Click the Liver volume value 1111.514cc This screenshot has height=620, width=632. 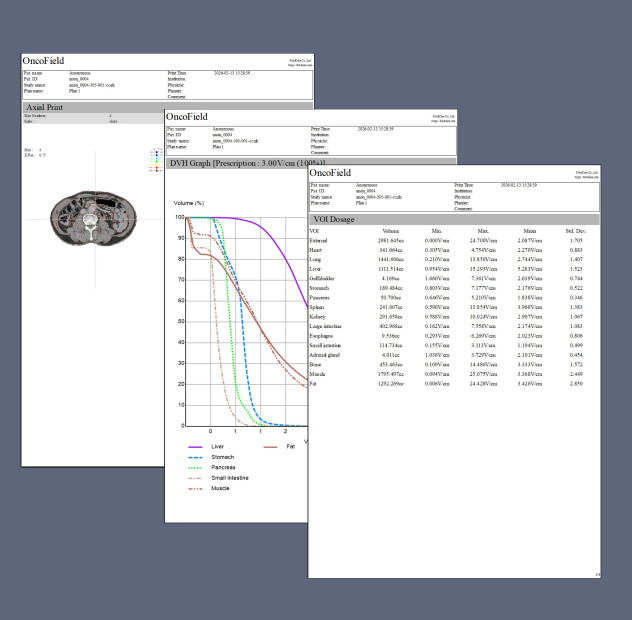point(391,269)
